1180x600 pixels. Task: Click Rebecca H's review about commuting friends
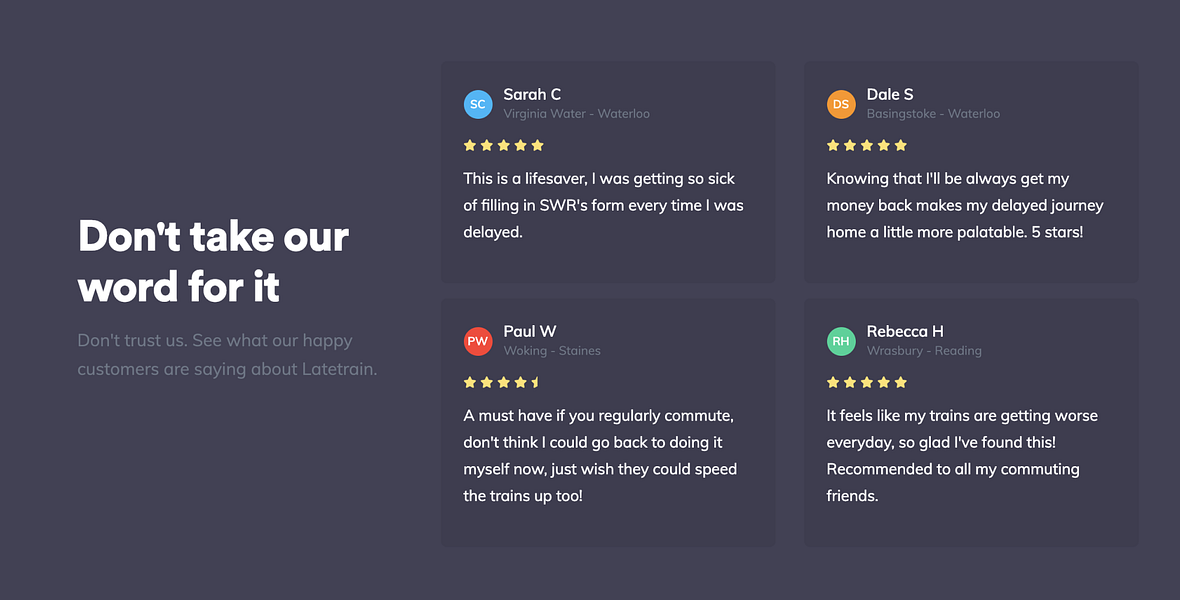962,455
